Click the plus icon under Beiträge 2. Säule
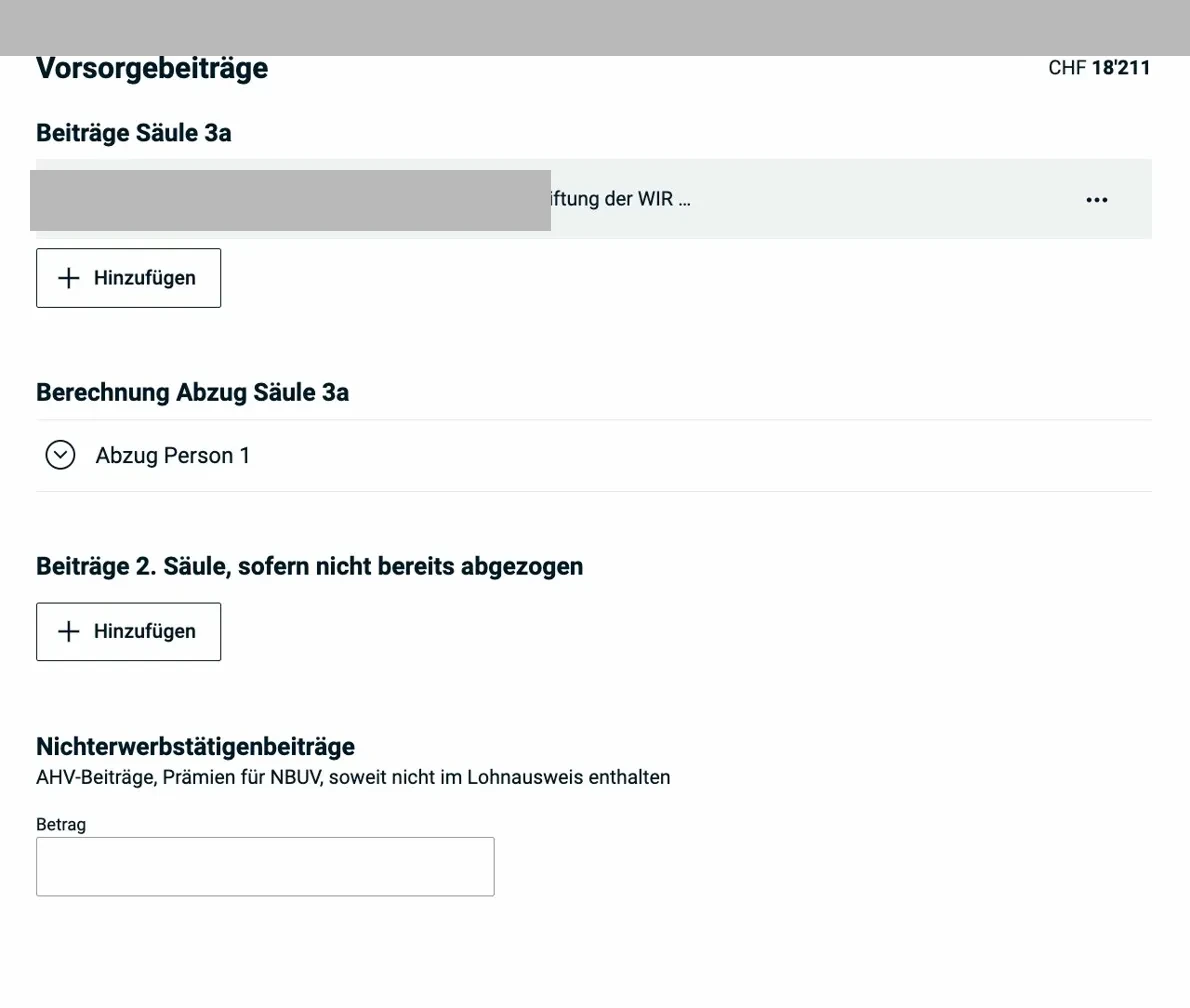 click(x=67, y=631)
